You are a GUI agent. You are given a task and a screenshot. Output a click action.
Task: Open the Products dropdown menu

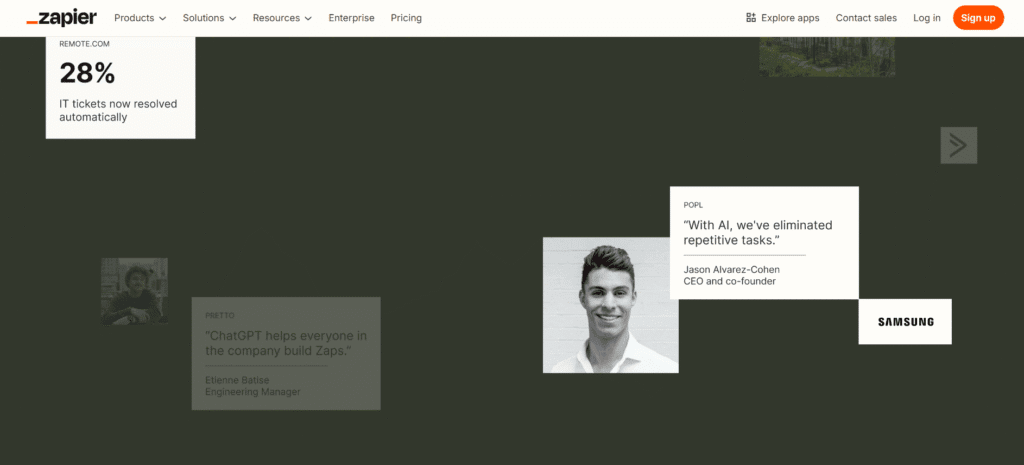140,18
